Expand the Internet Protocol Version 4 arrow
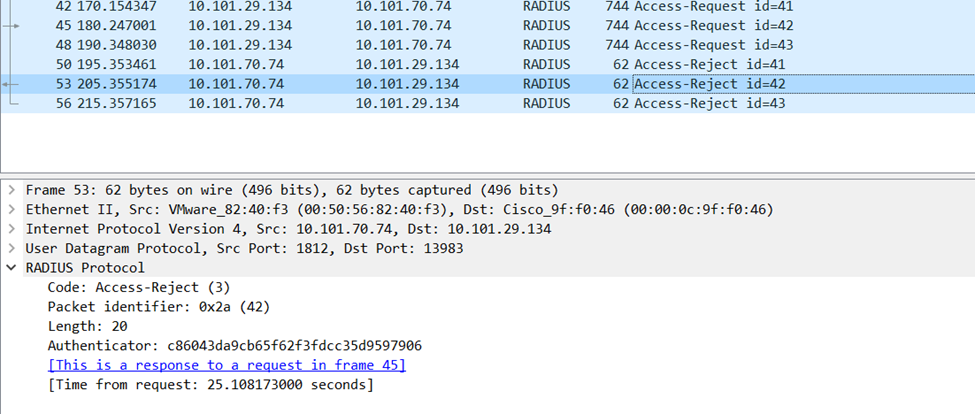The height and width of the screenshot is (414, 975). (x=11, y=229)
